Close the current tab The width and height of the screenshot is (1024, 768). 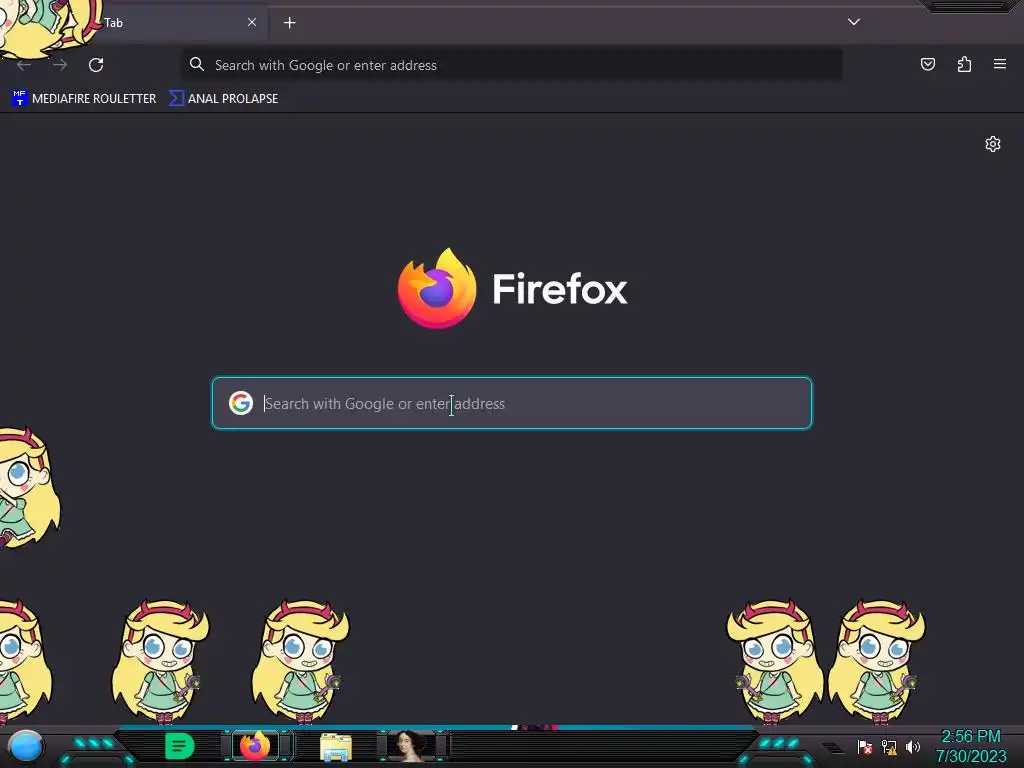click(x=251, y=22)
